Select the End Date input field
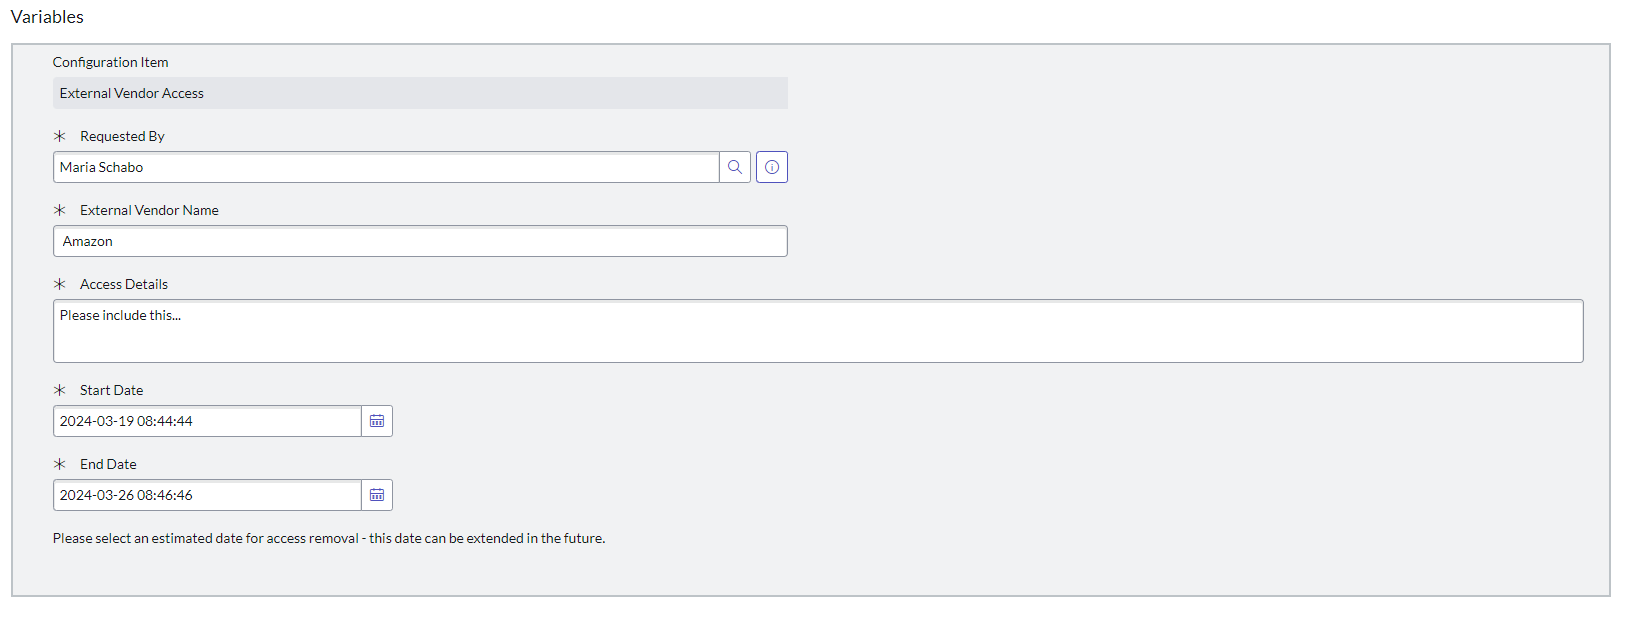This screenshot has height=622, width=1627. [207, 495]
